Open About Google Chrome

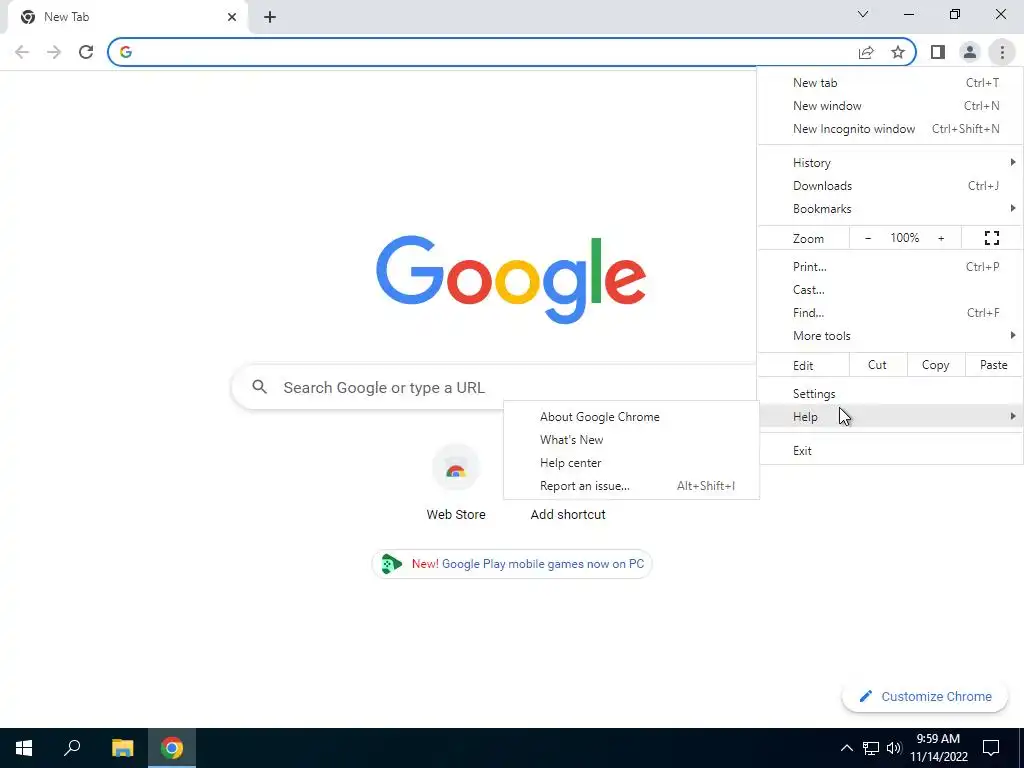pos(632,417)
